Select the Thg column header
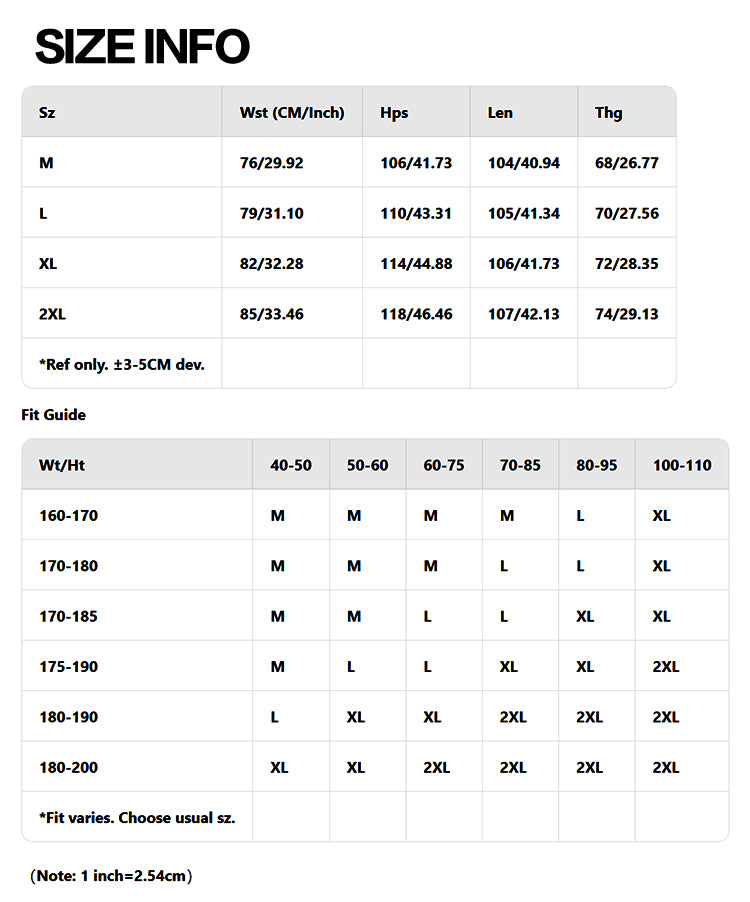The width and height of the screenshot is (750, 902). (x=608, y=113)
